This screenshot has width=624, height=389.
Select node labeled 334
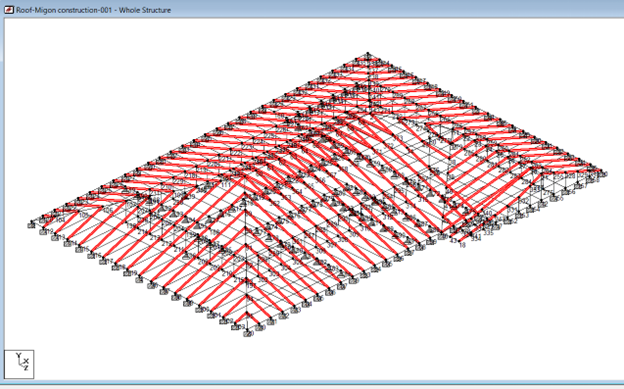[476, 238]
